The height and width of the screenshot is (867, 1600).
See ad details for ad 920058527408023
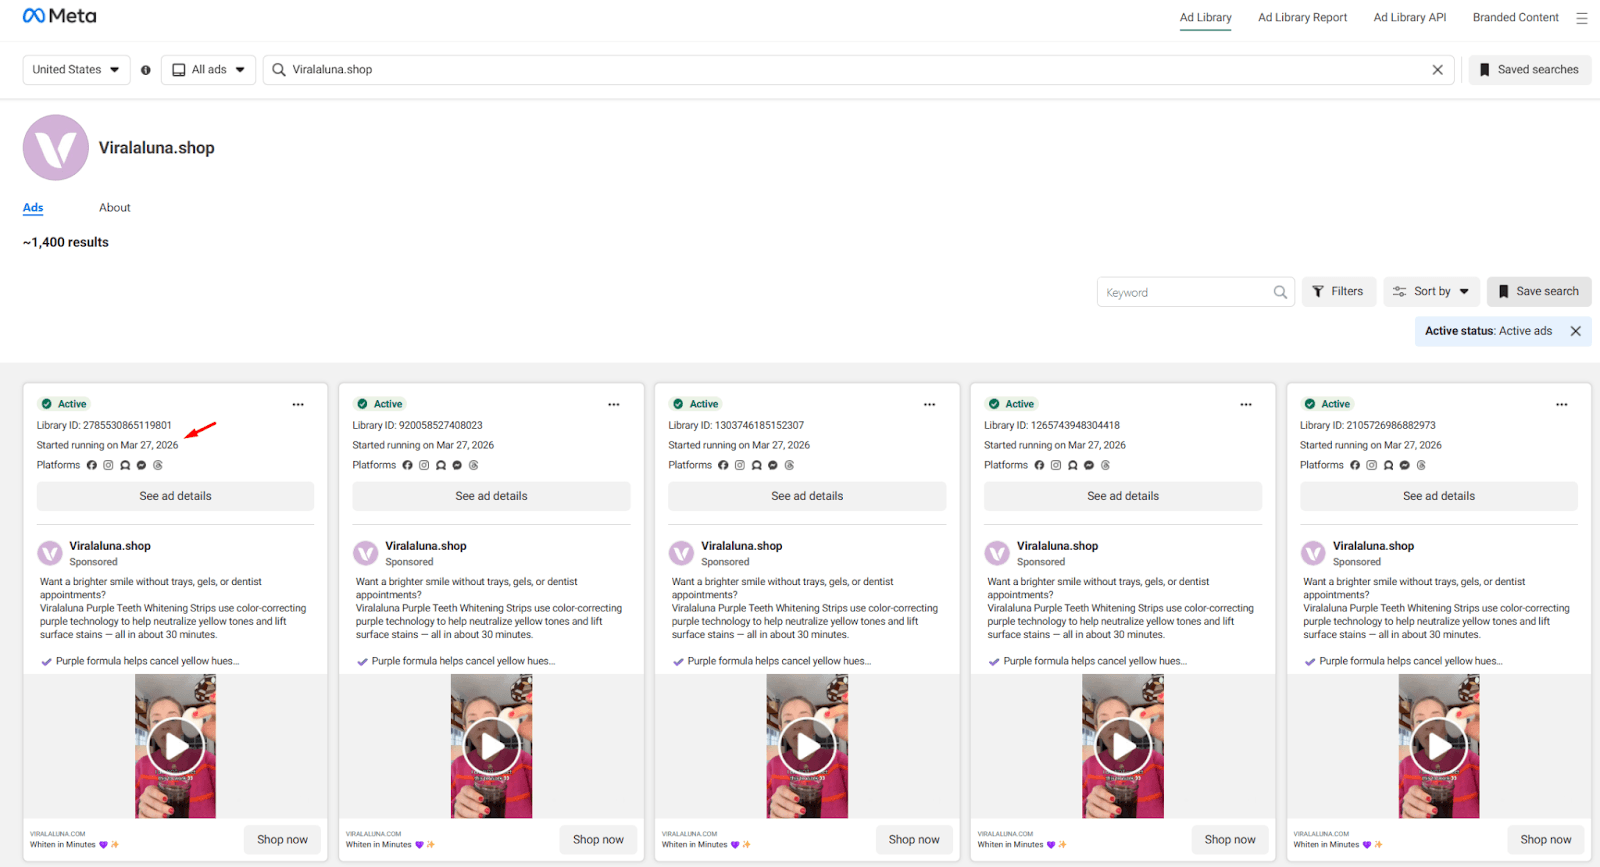coord(492,496)
